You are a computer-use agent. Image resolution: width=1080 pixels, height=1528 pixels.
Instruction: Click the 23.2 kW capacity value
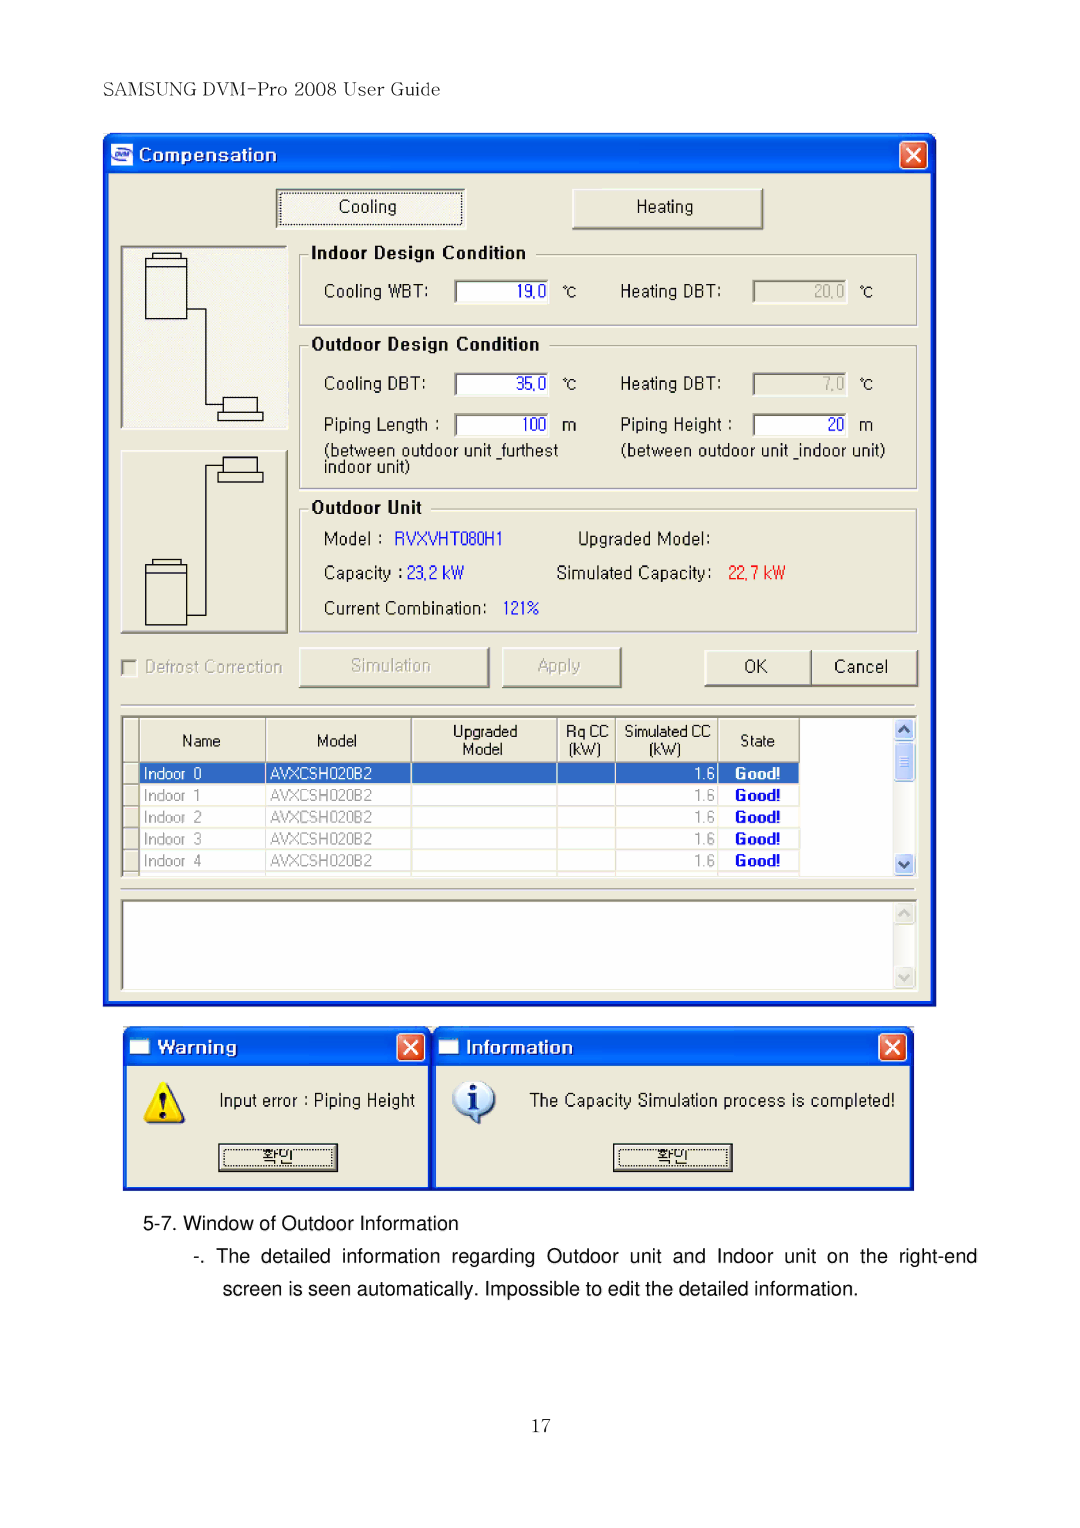pyautogui.click(x=435, y=573)
